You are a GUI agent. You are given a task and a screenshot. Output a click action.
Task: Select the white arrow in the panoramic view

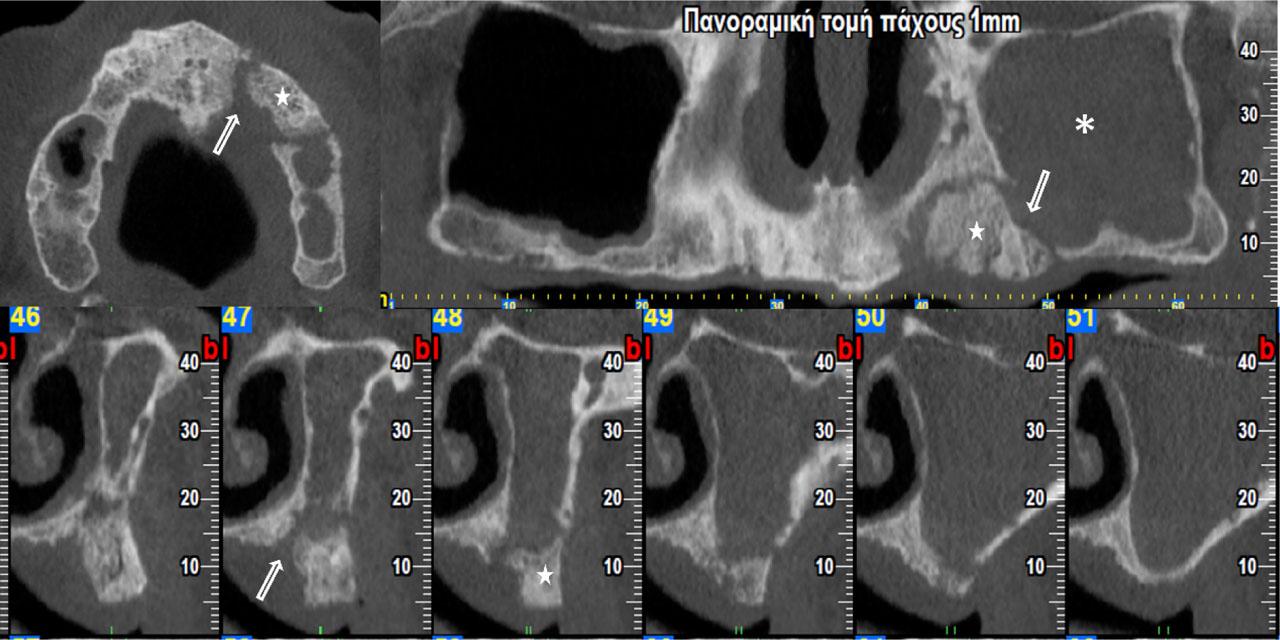click(1041, 191)
